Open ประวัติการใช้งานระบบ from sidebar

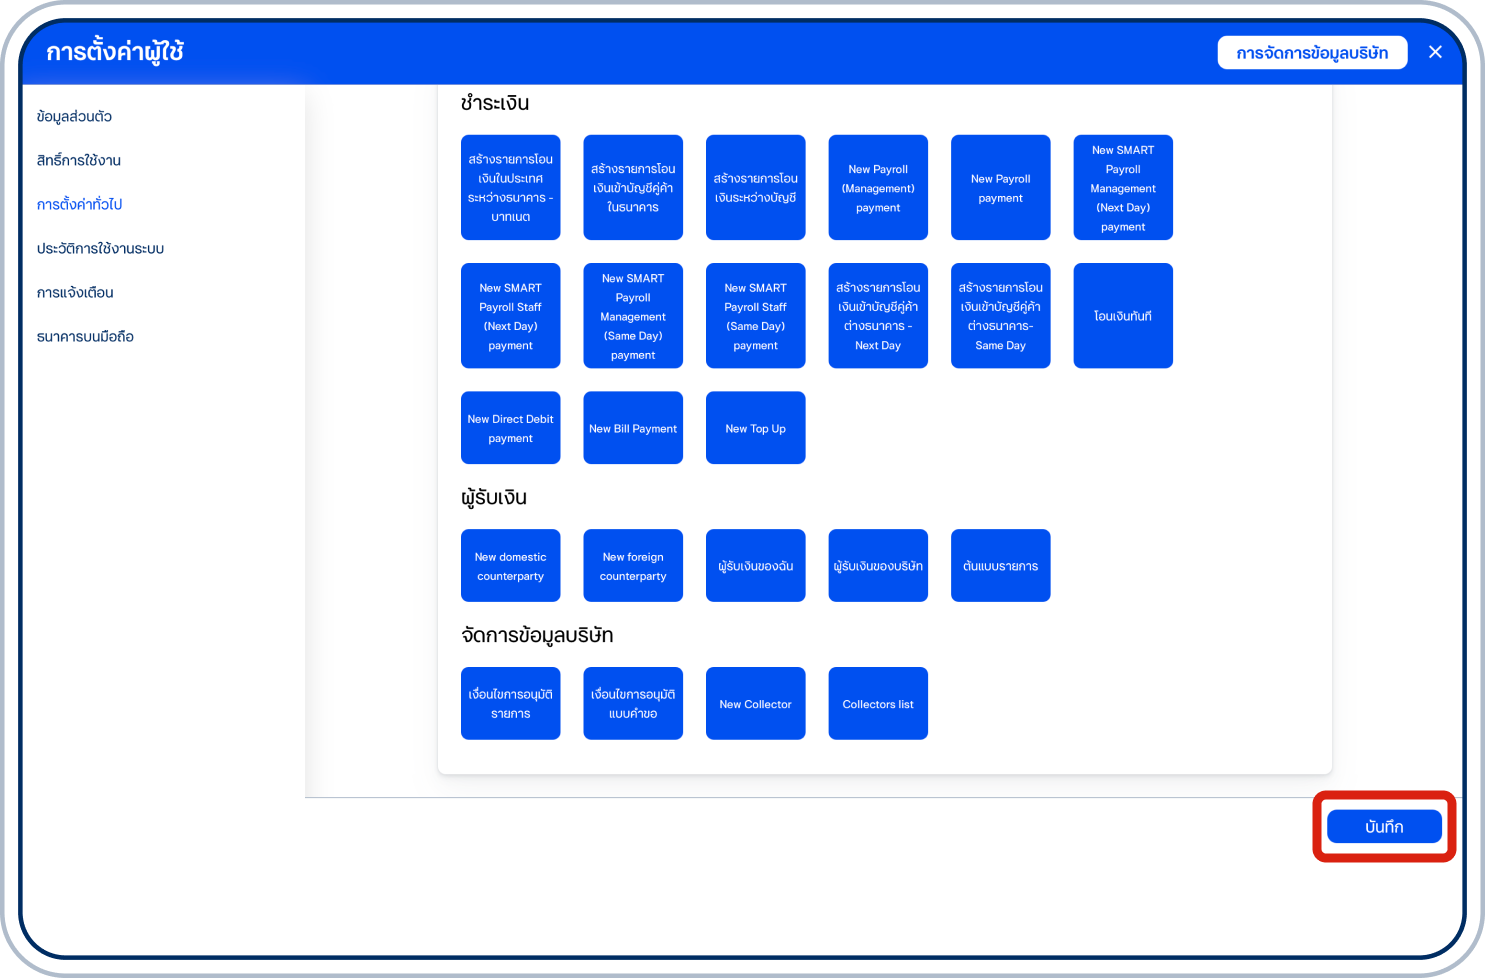pyautogui.click(x=100, y=248)
